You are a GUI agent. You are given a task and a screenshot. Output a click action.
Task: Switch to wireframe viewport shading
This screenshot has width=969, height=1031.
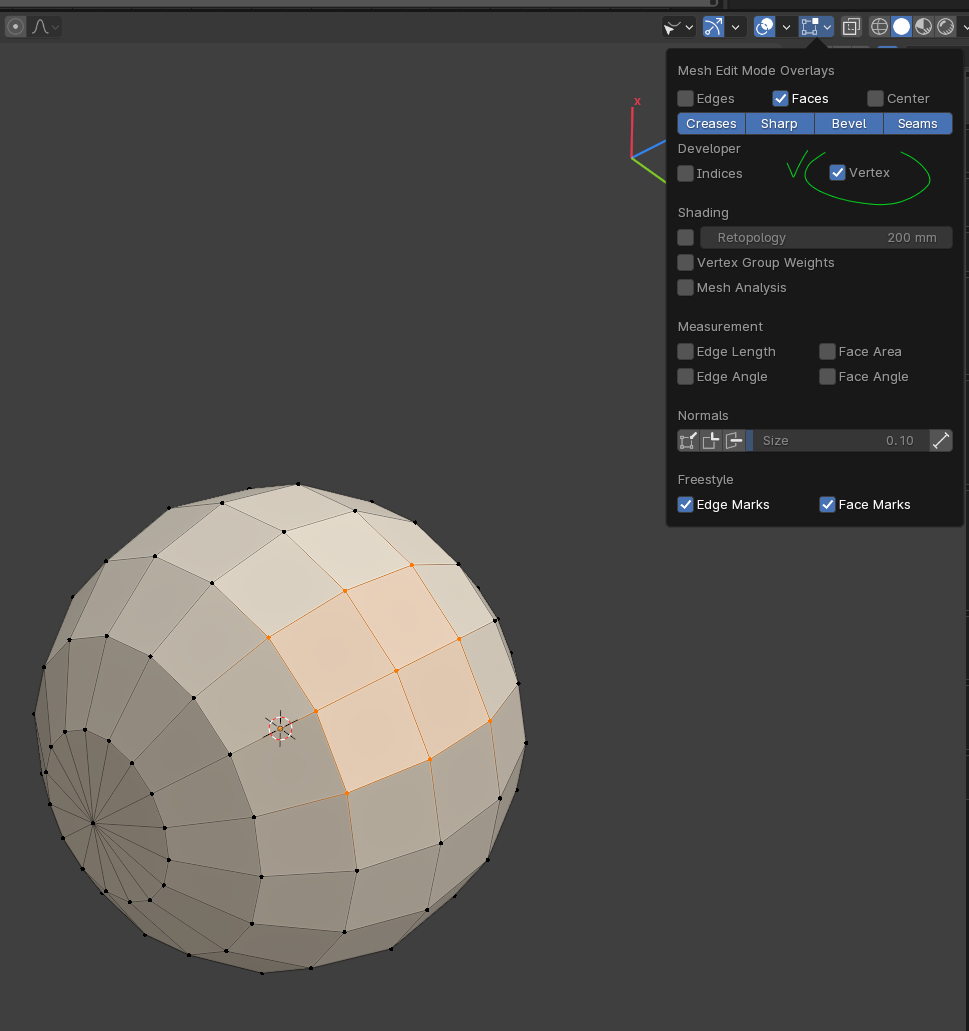point(879,27)
